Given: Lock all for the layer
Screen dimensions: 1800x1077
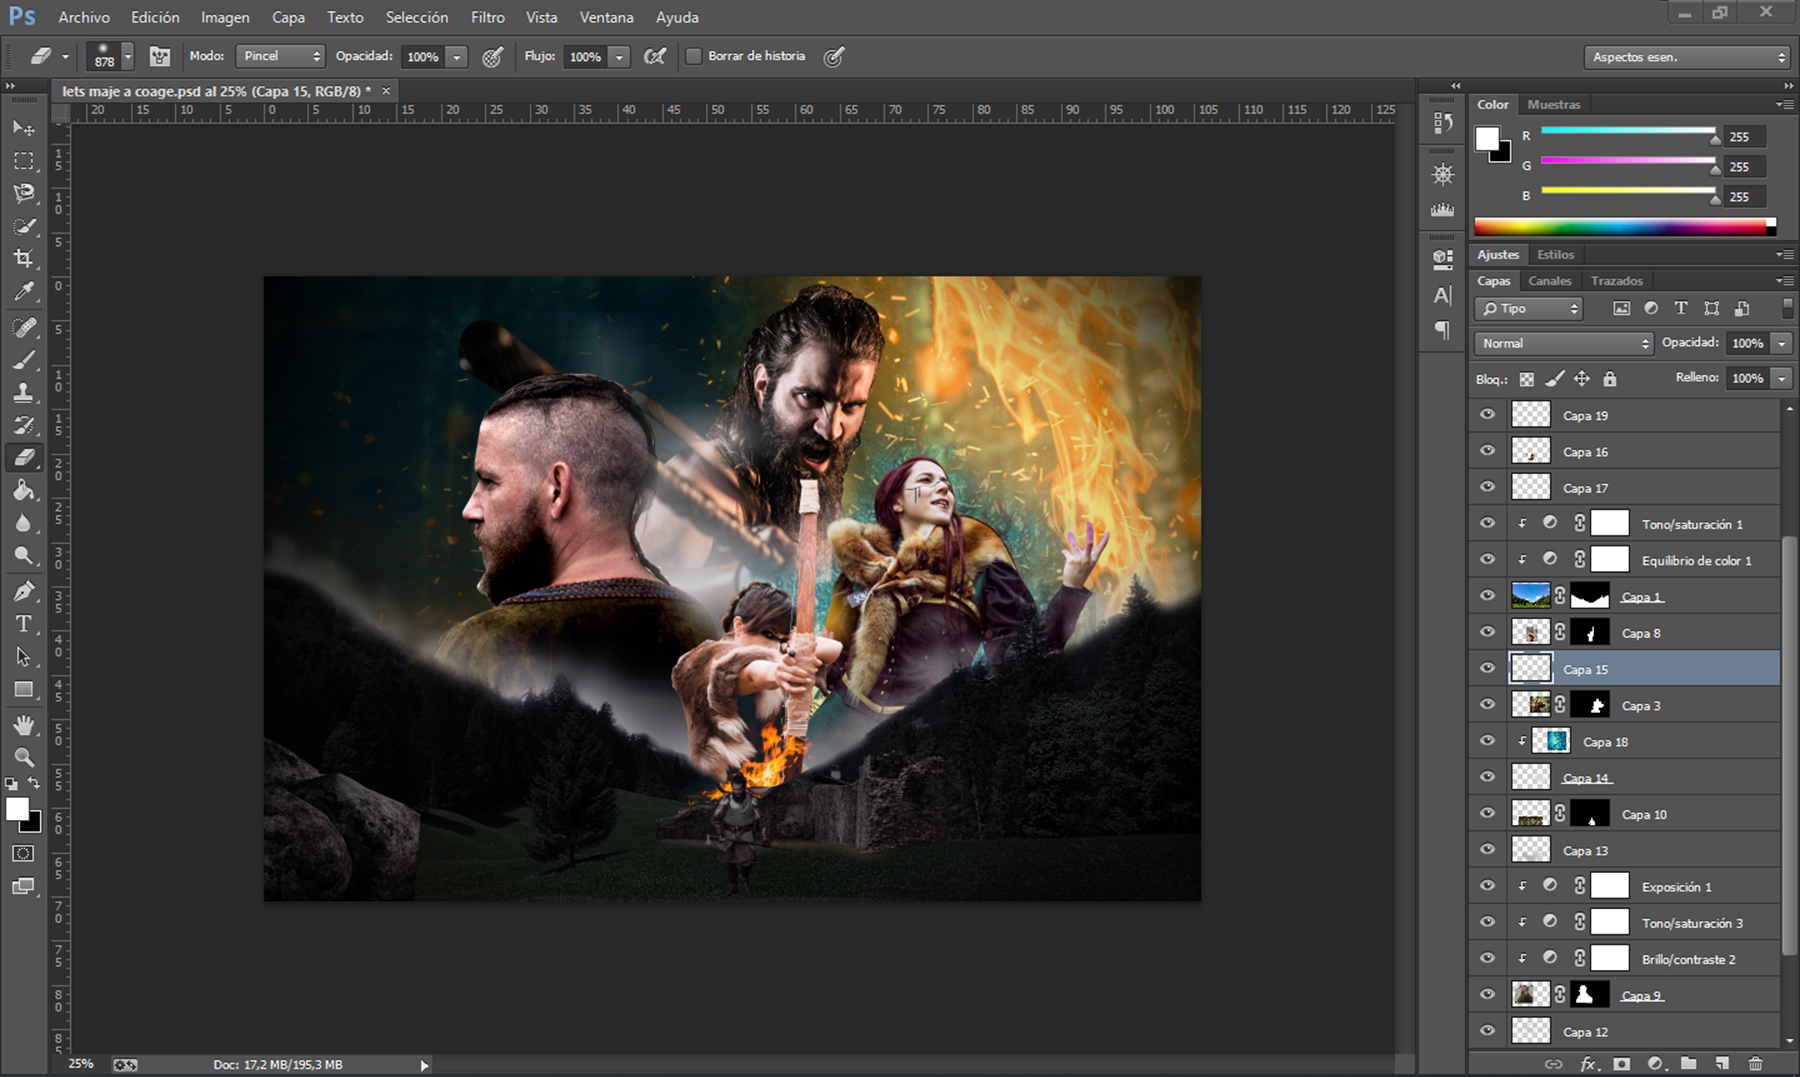Looking at the screenshot, I should tap(1610, 379).
